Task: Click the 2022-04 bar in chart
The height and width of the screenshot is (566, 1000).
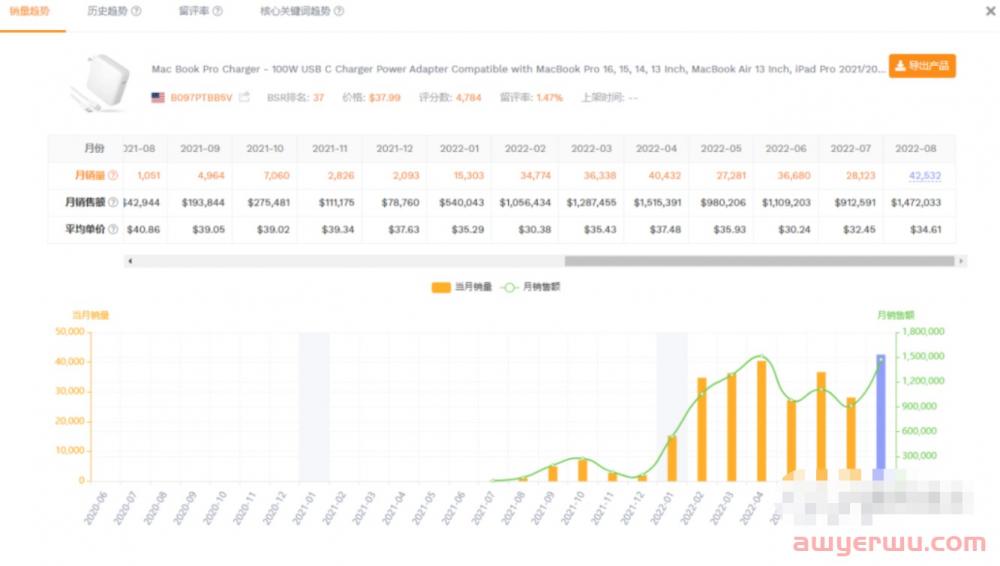Action: pos(761,420)
